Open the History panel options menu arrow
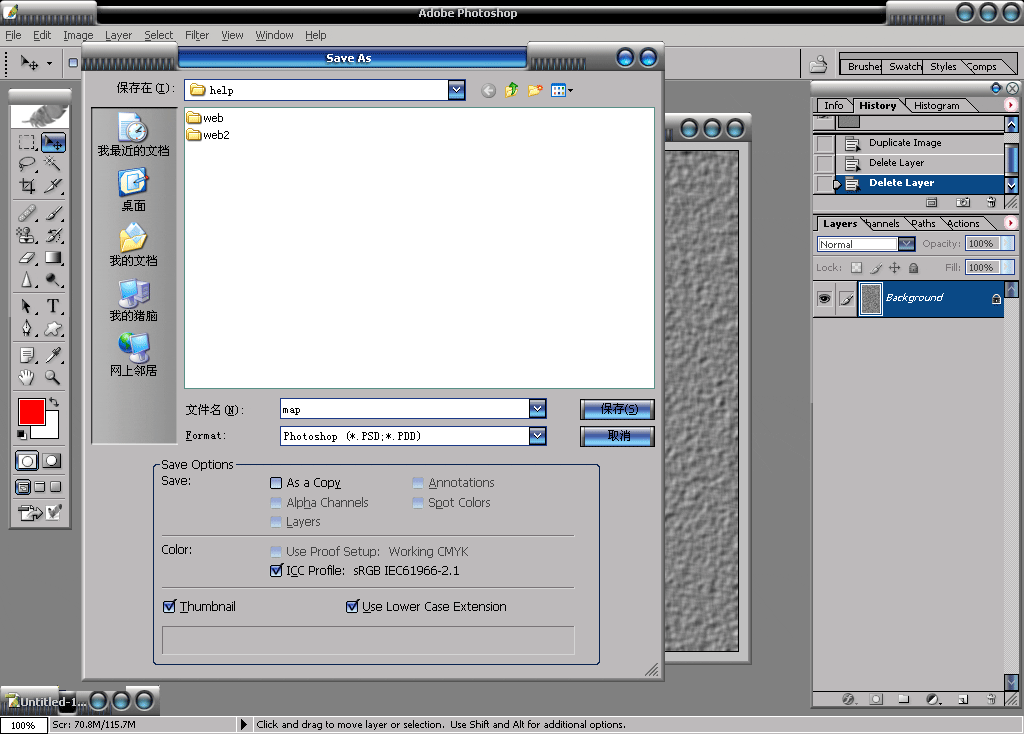 coord(1010,104)
